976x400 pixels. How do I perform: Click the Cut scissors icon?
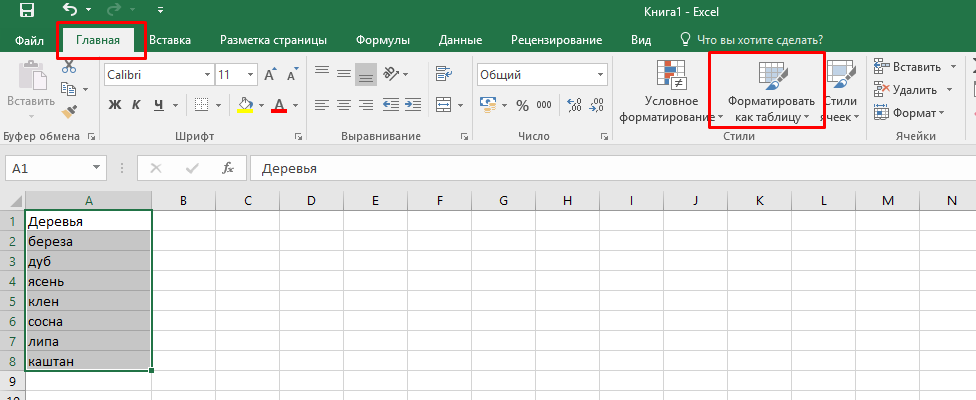[69, 67]
